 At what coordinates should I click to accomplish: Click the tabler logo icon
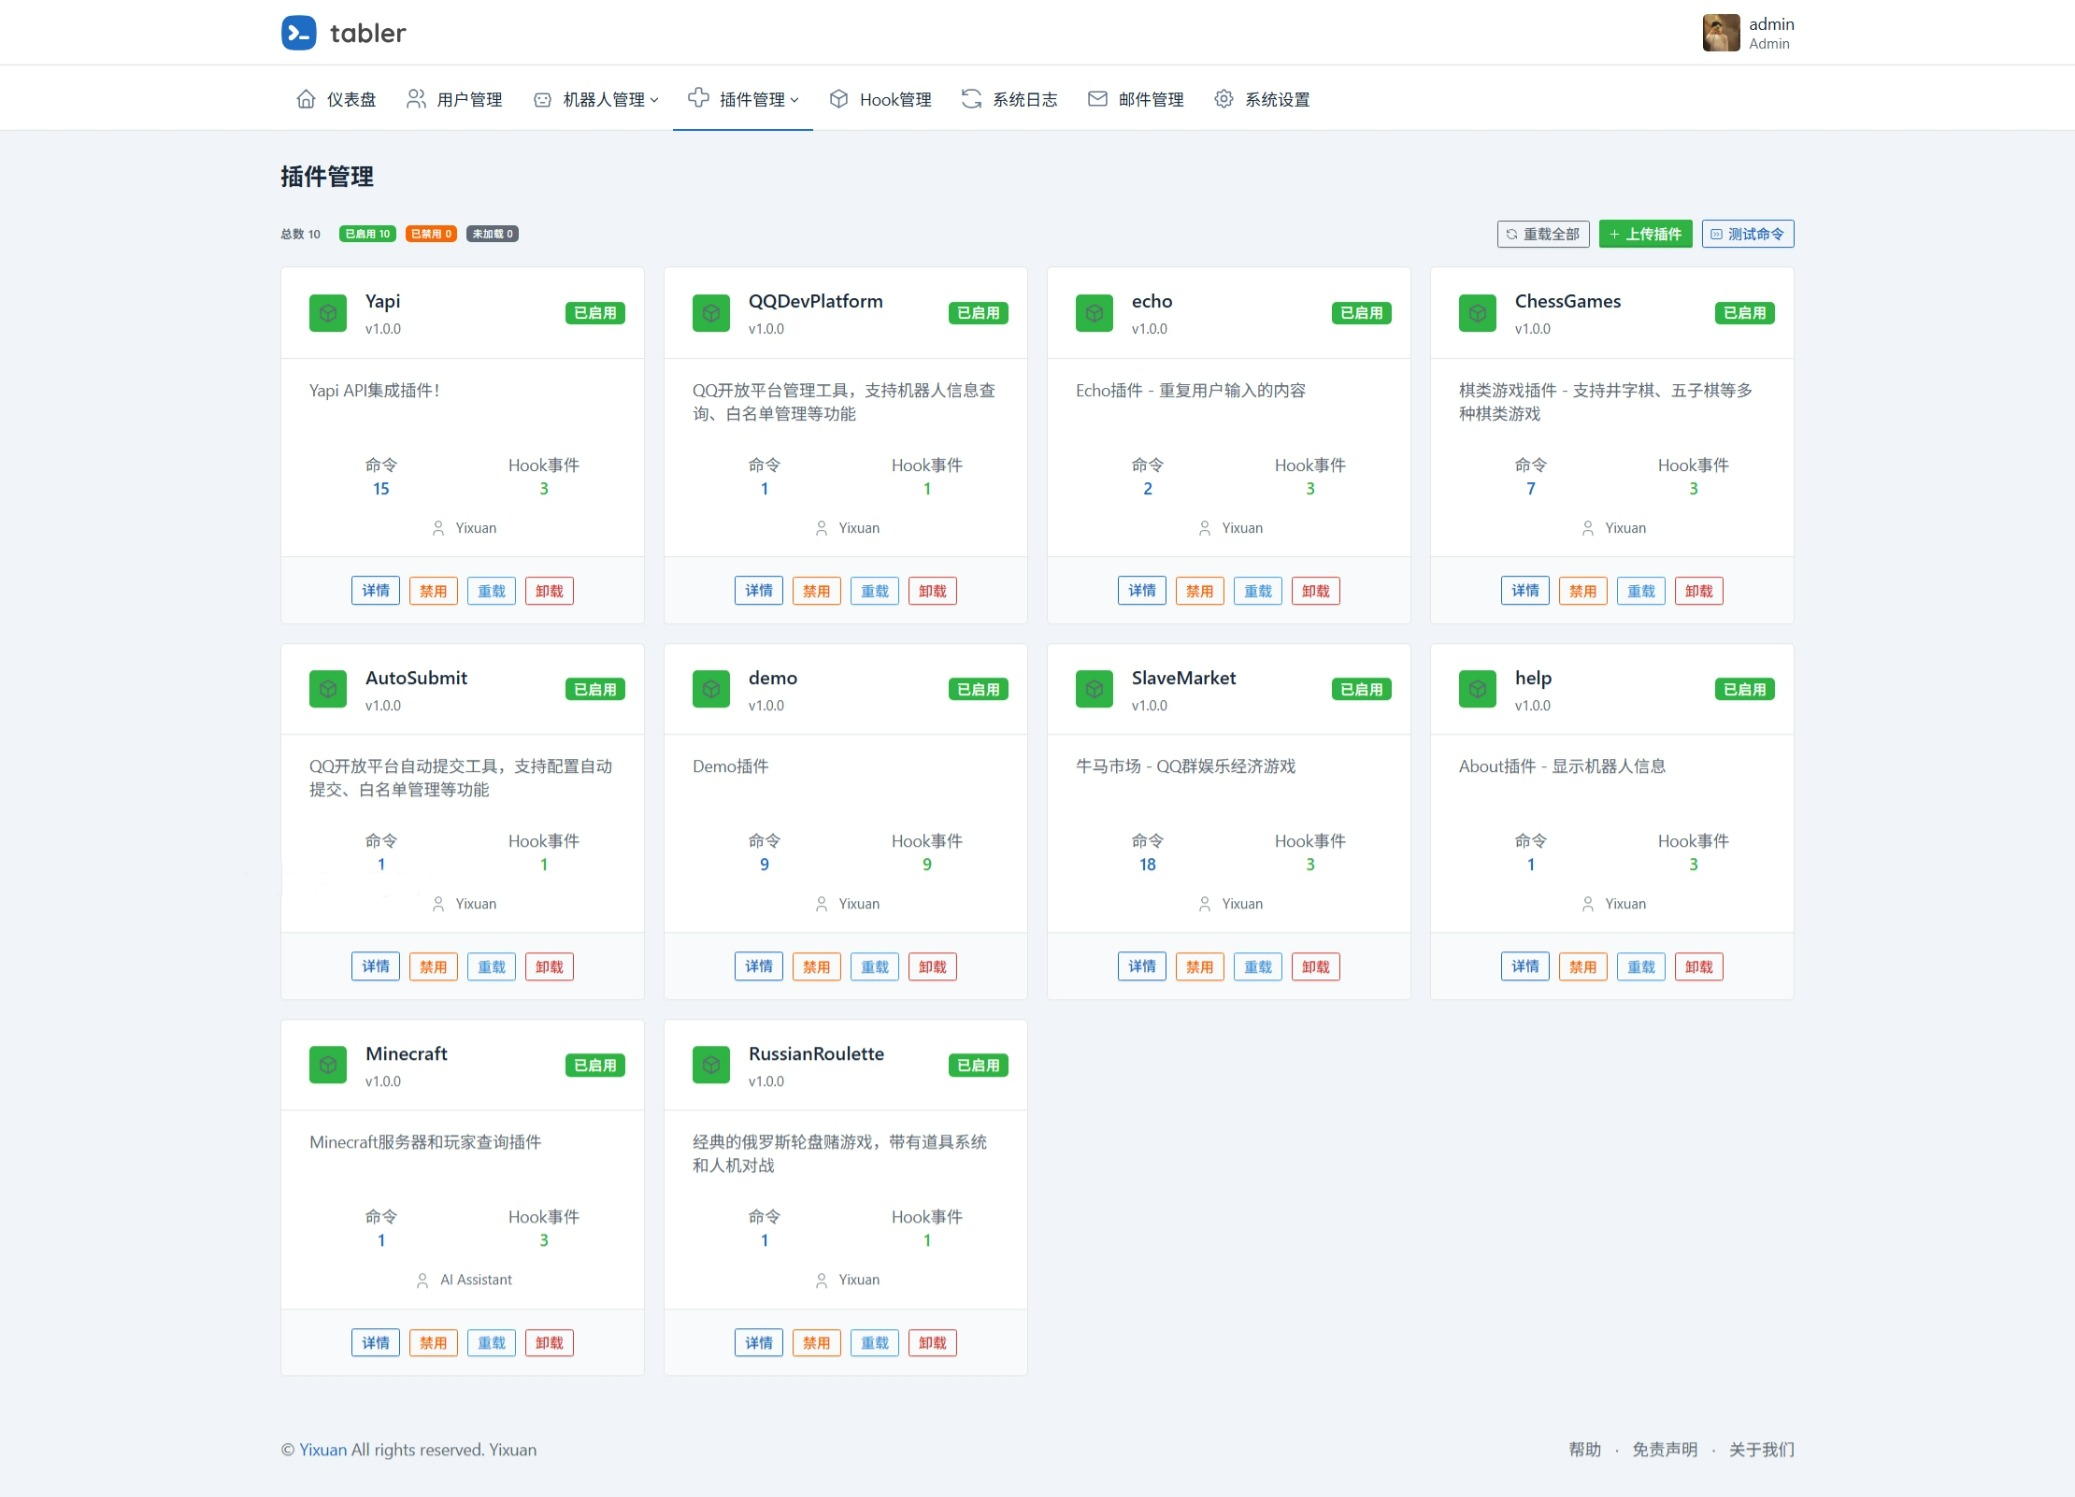pos(298,33)
